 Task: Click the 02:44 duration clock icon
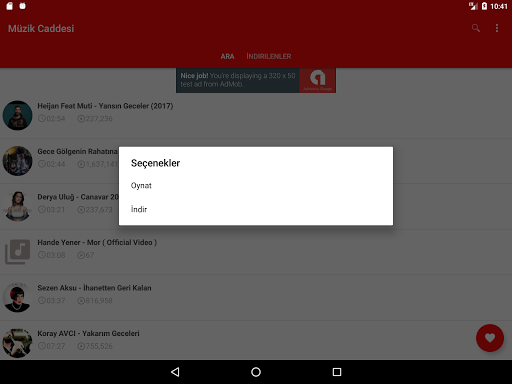pos(42,164)
